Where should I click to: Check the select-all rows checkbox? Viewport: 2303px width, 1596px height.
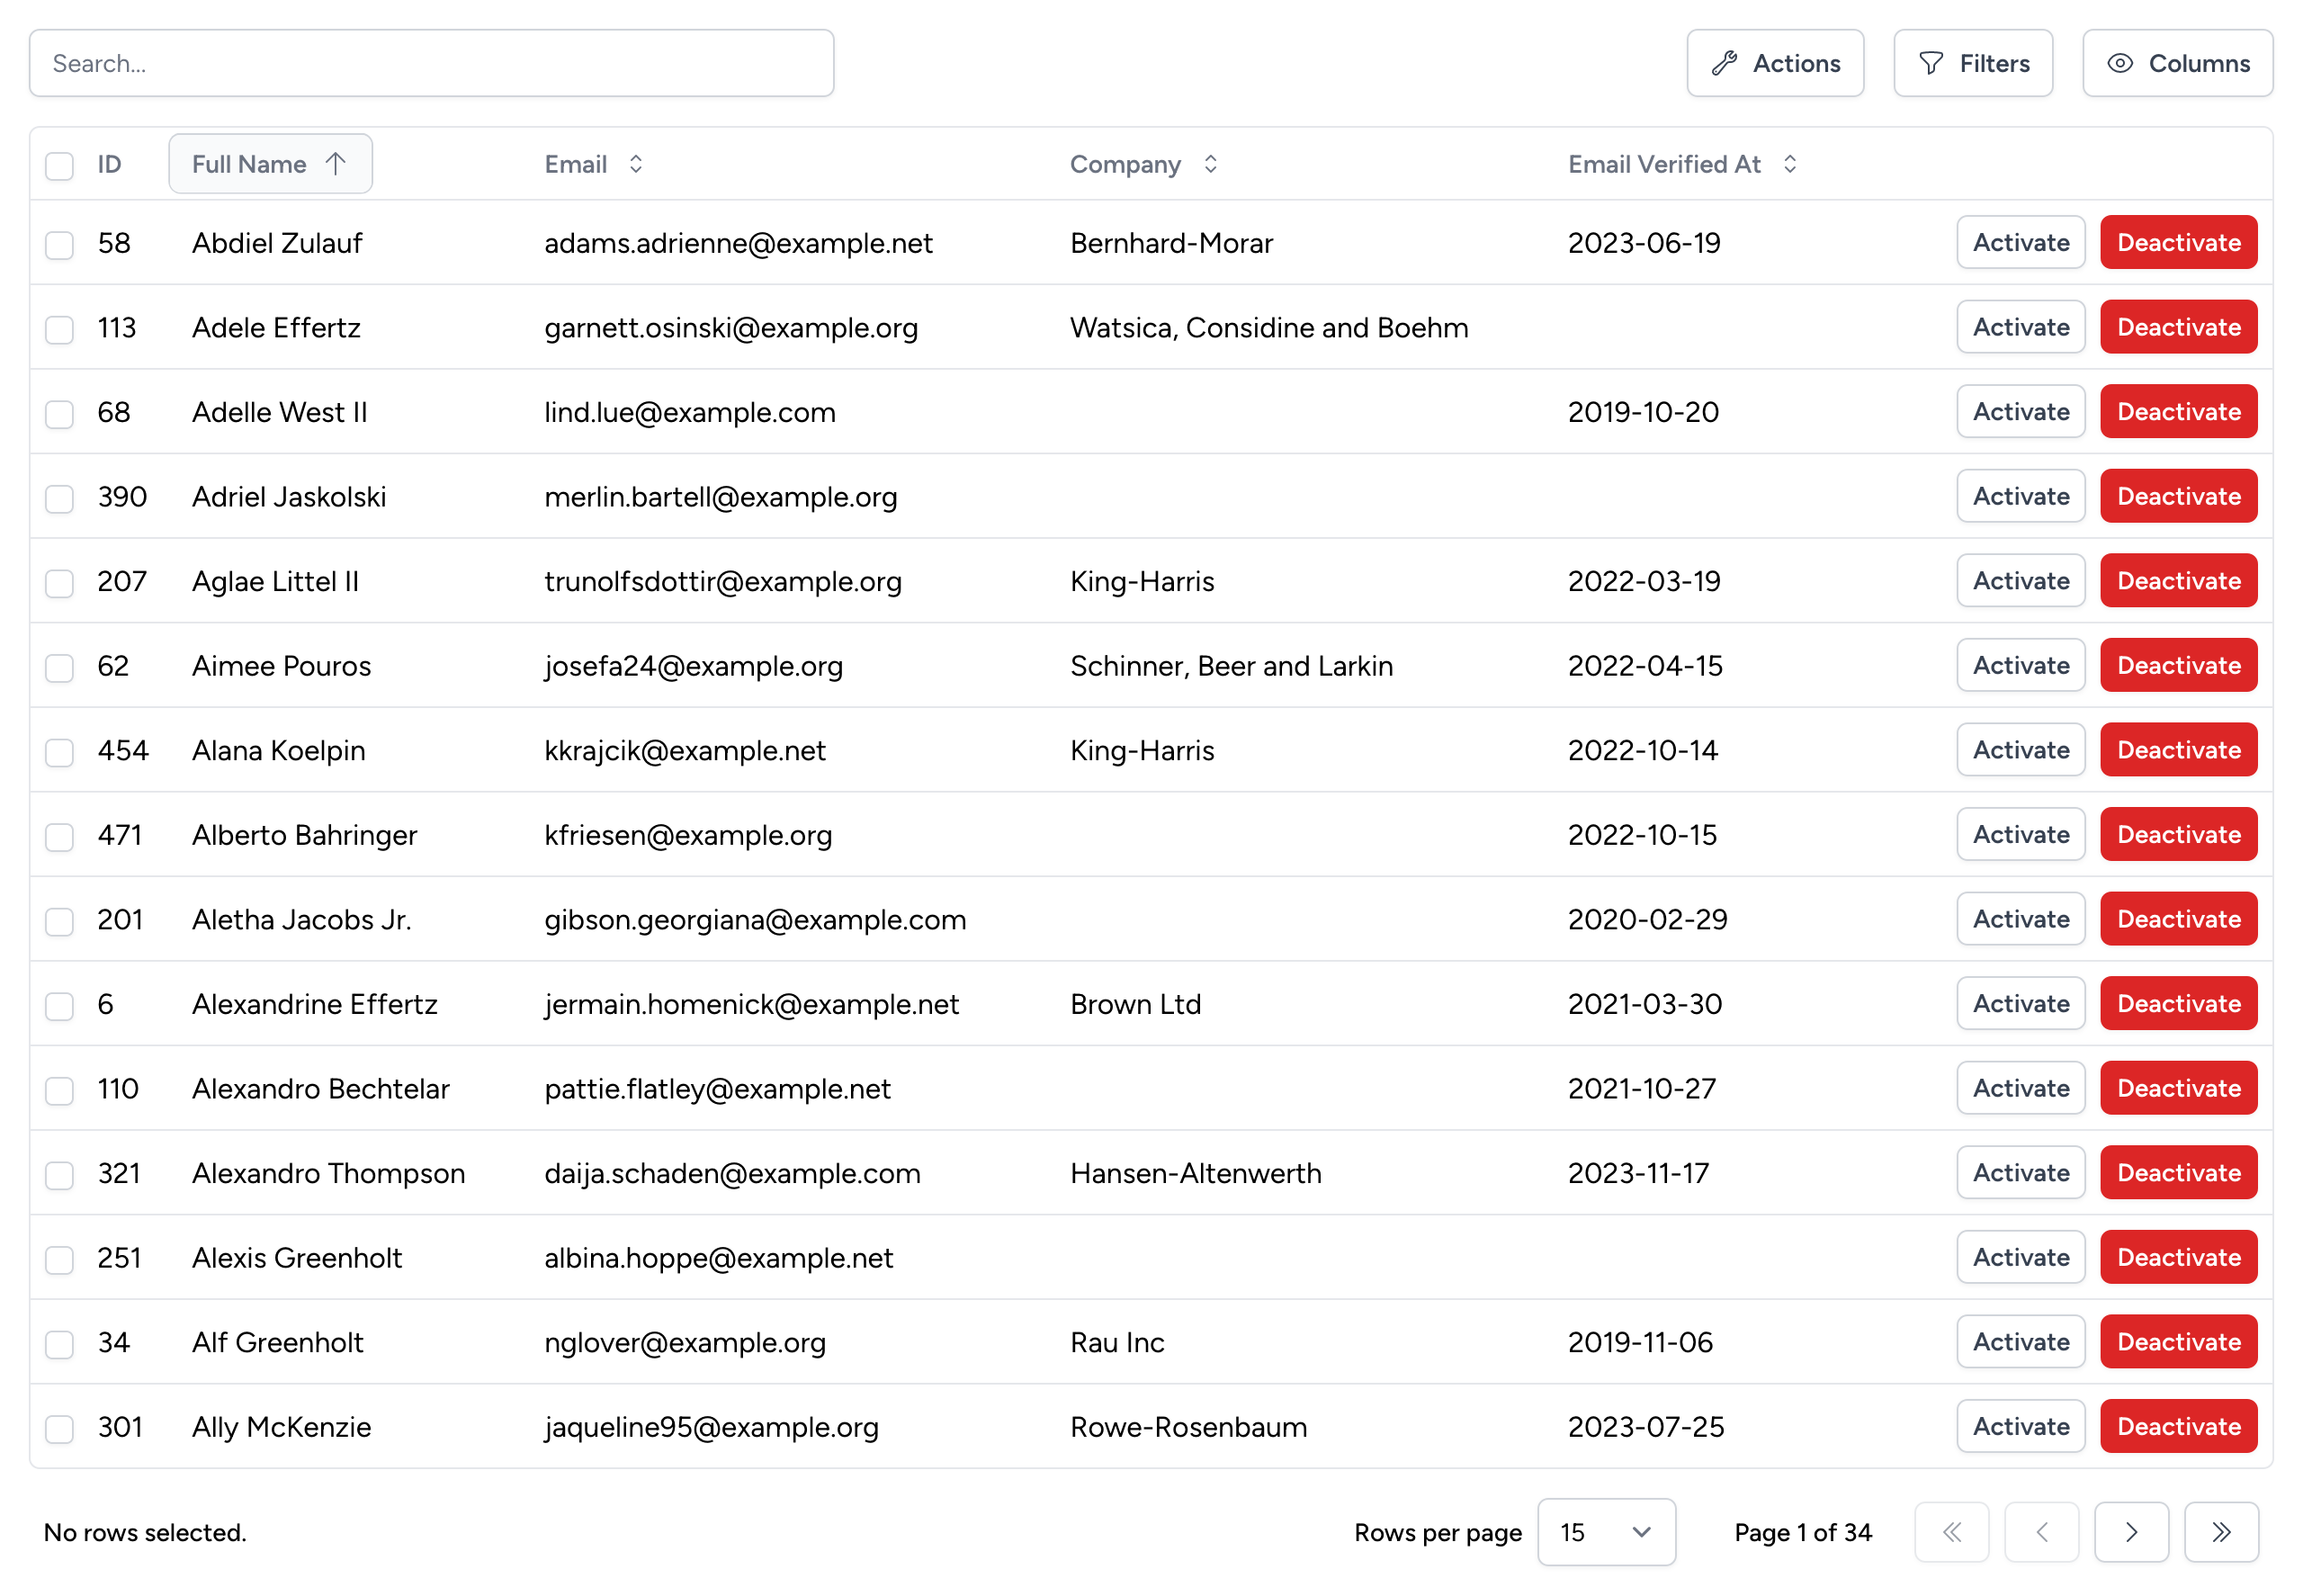click(60, 165)
